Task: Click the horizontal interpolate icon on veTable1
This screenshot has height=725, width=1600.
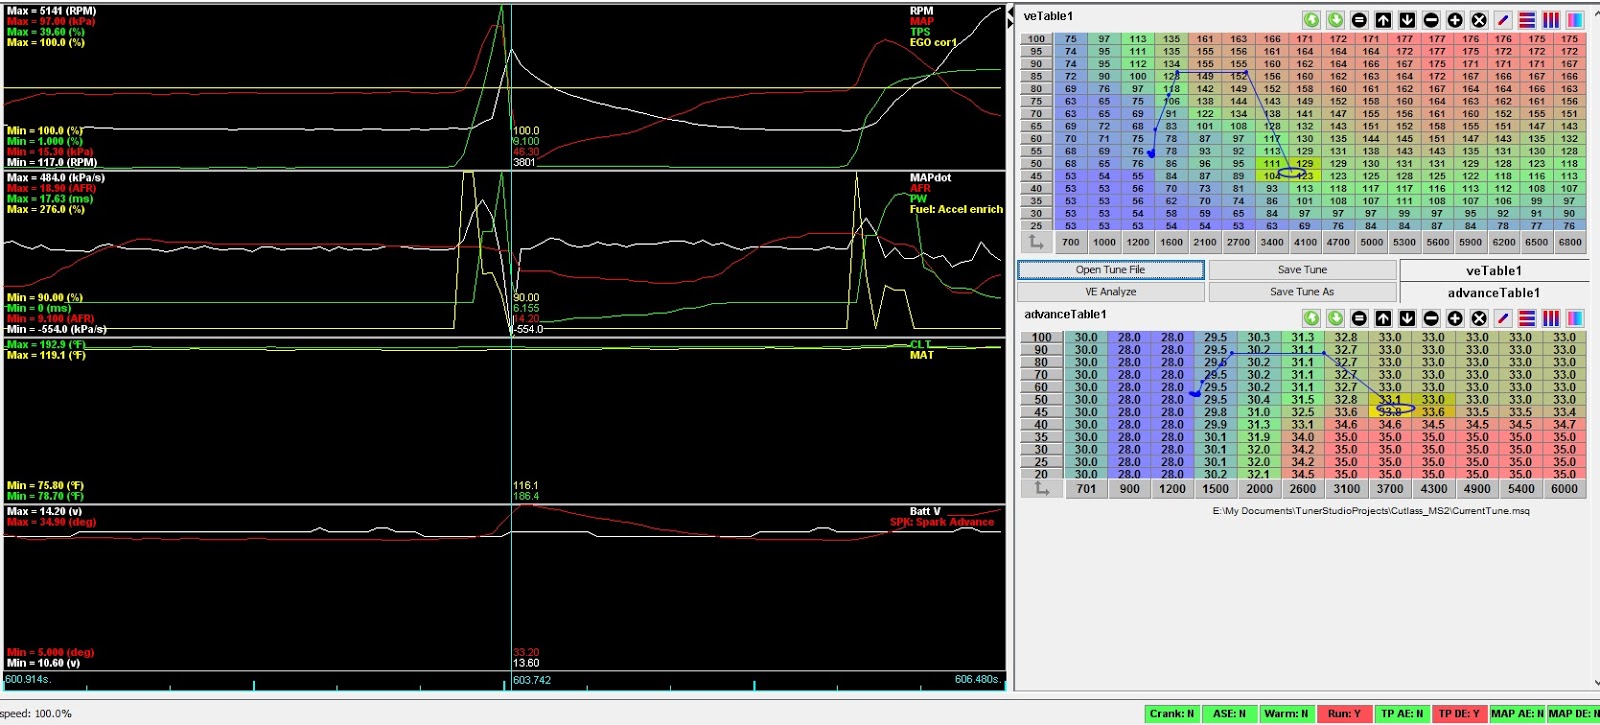Action: click(x=1527, y=20)
